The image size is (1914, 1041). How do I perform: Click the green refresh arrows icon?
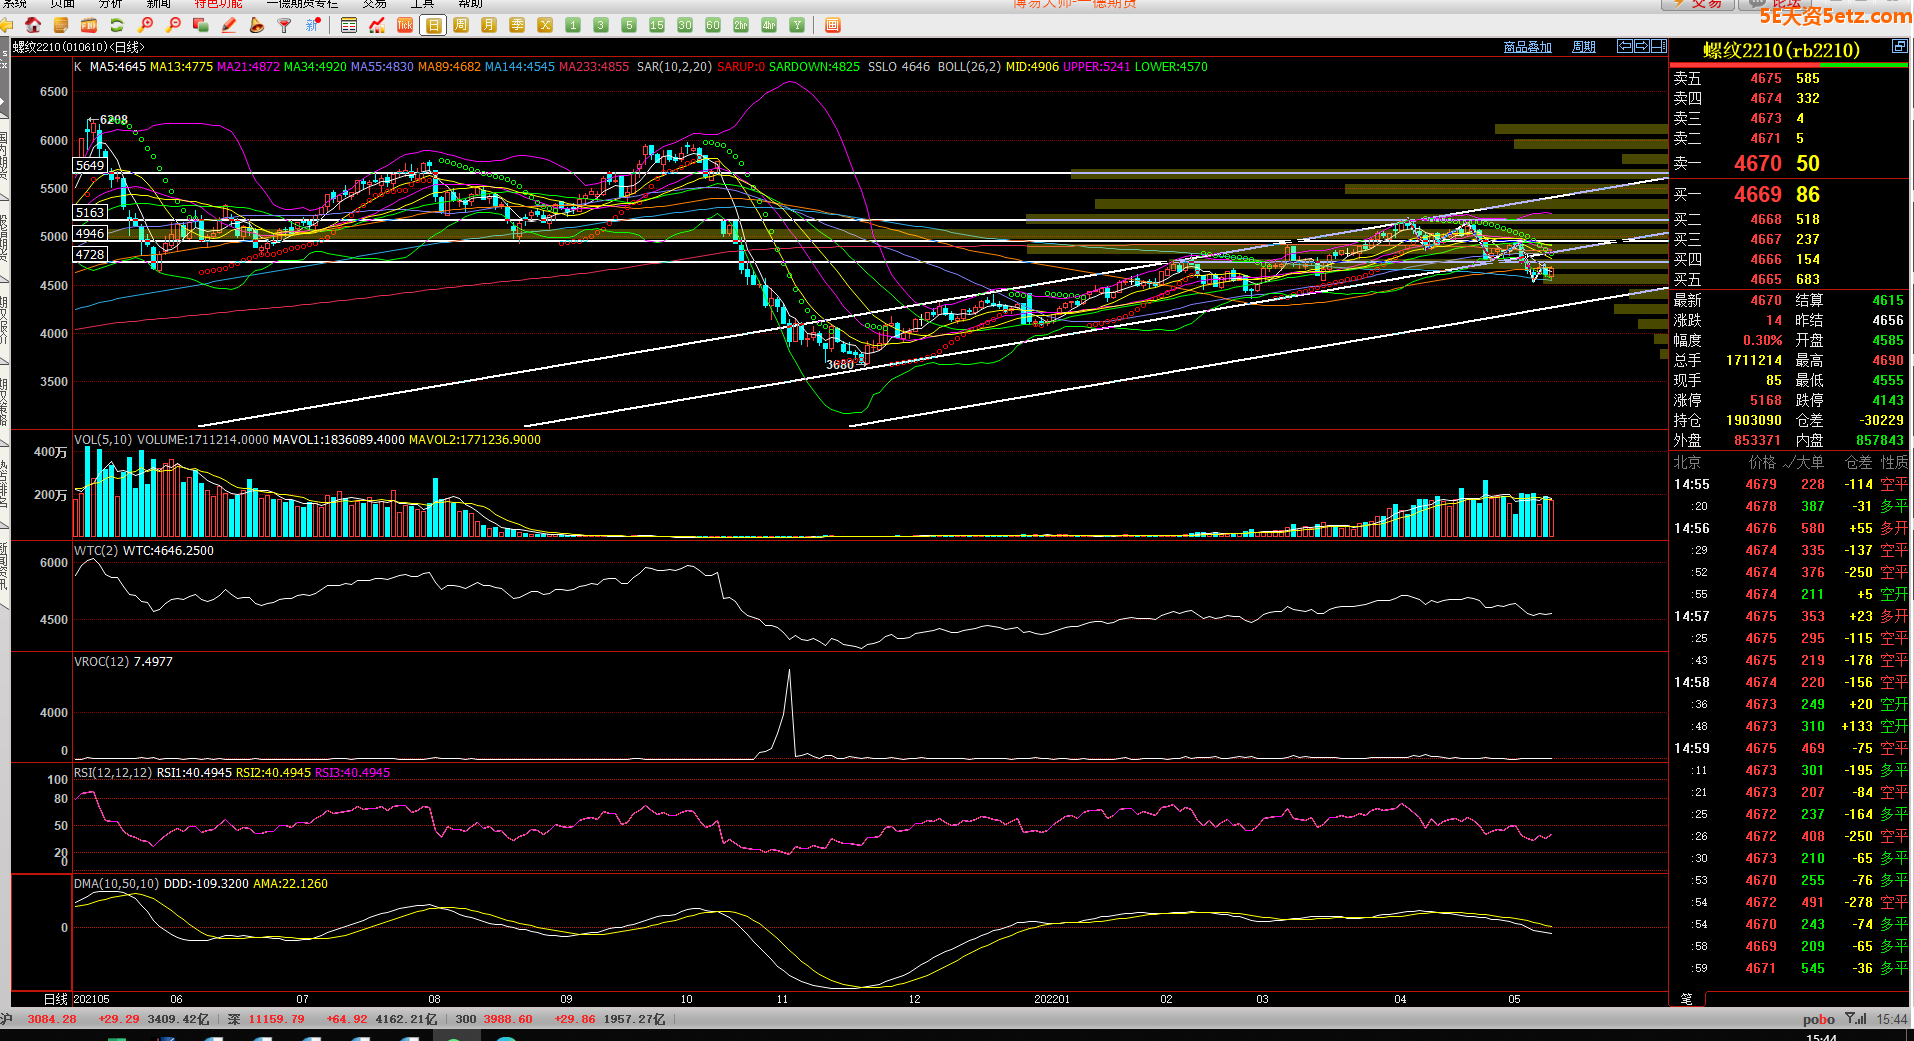point(117,25)
